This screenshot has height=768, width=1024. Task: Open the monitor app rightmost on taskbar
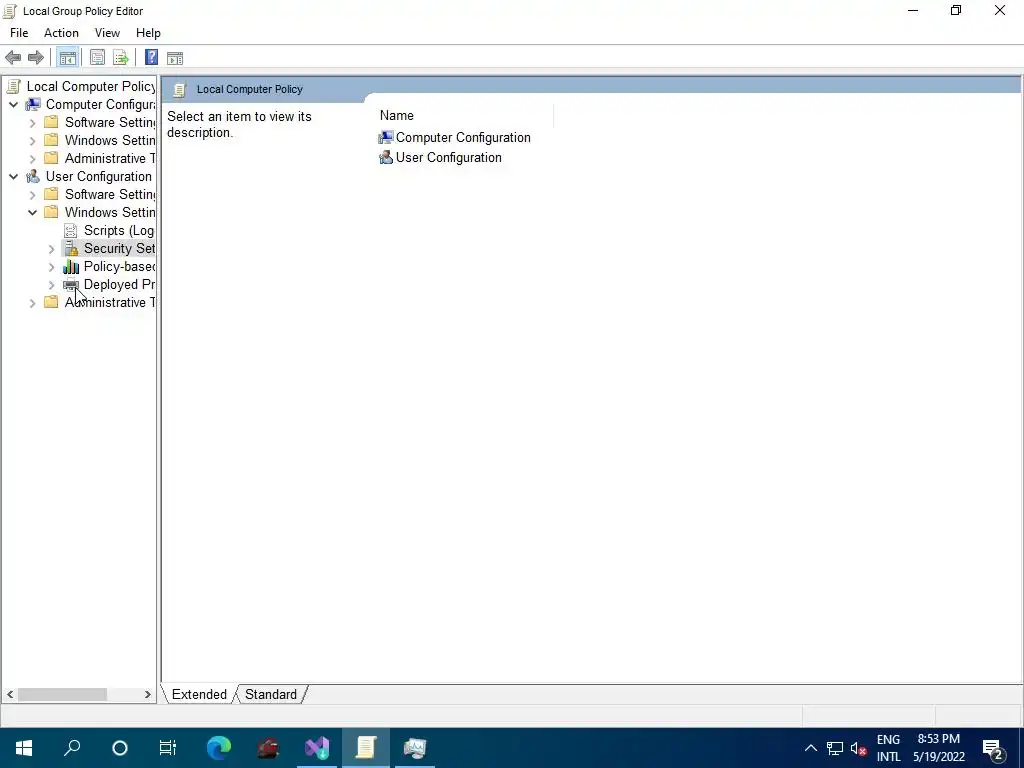[x=415, y=748]
